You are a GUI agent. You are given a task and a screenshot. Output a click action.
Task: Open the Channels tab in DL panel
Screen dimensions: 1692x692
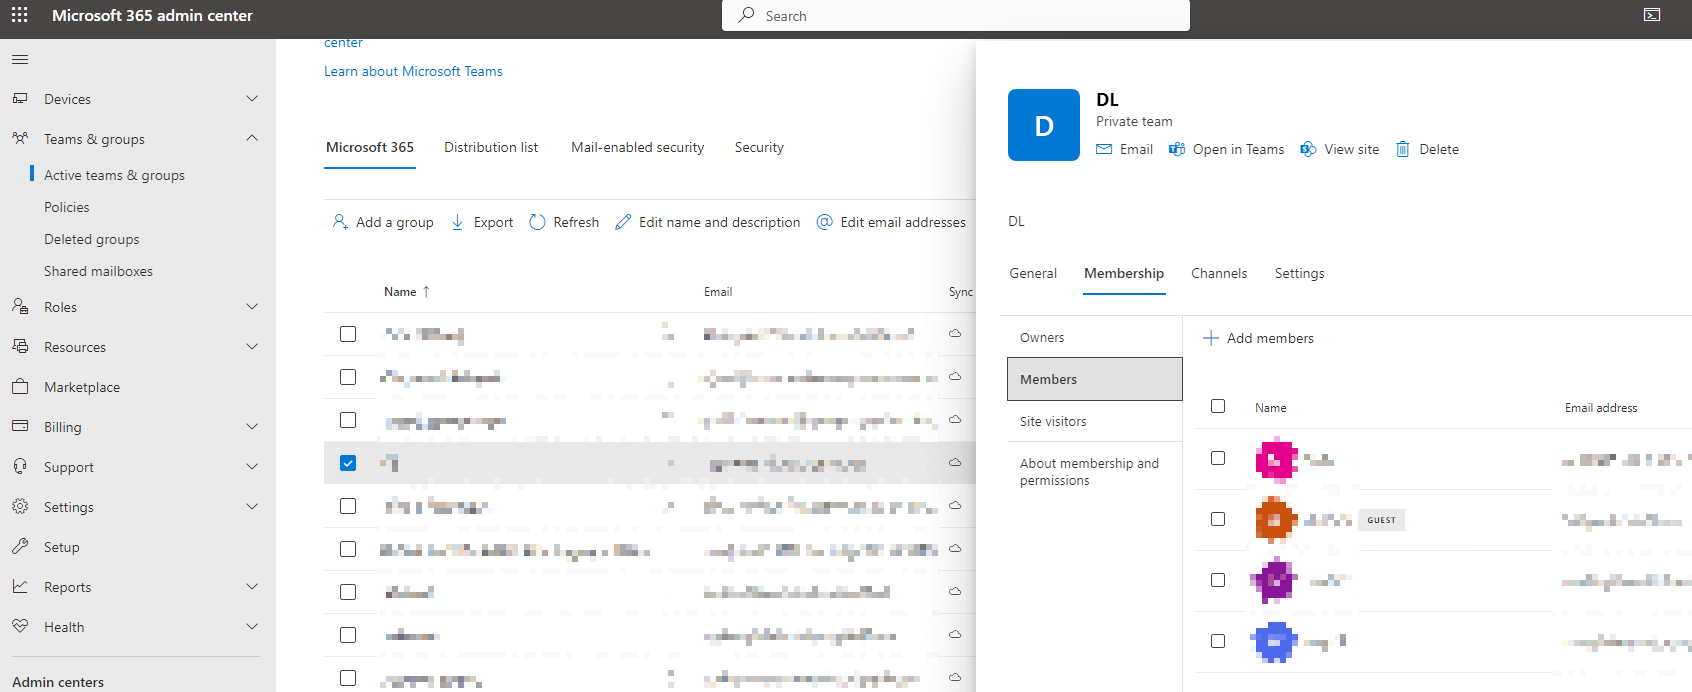point(1219,273)
